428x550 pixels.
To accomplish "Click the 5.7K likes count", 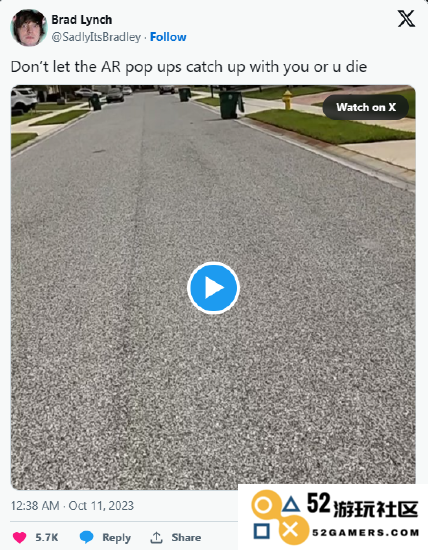I will coord(47,537).
